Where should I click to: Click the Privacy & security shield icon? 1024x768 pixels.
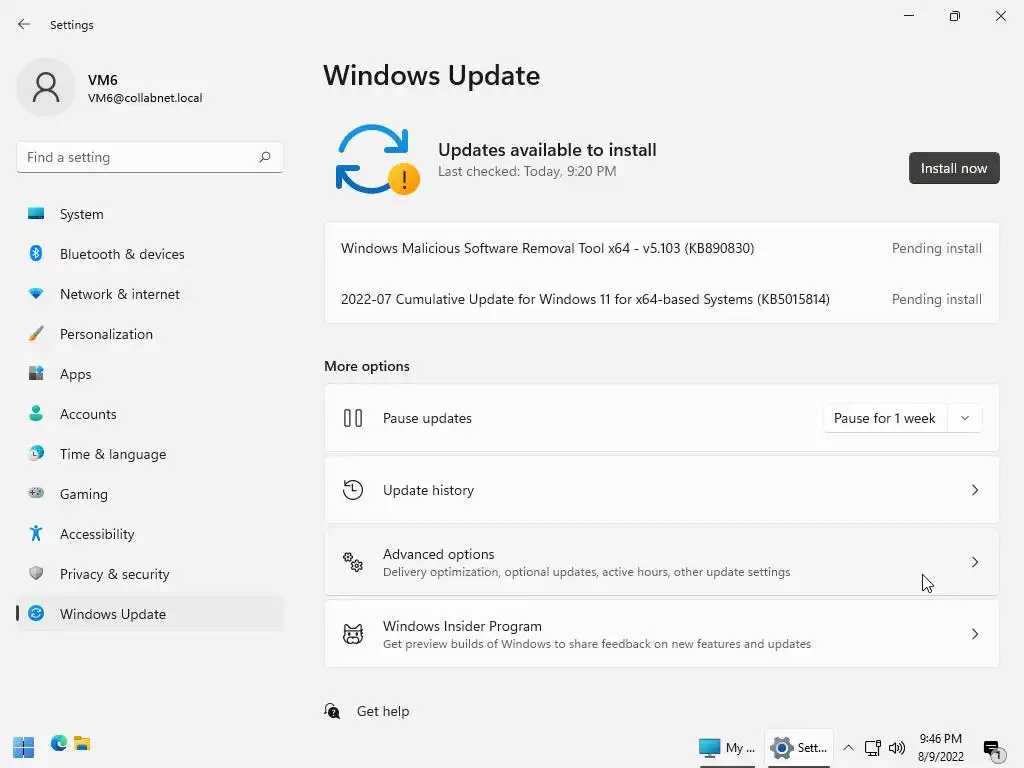[36, 573]
